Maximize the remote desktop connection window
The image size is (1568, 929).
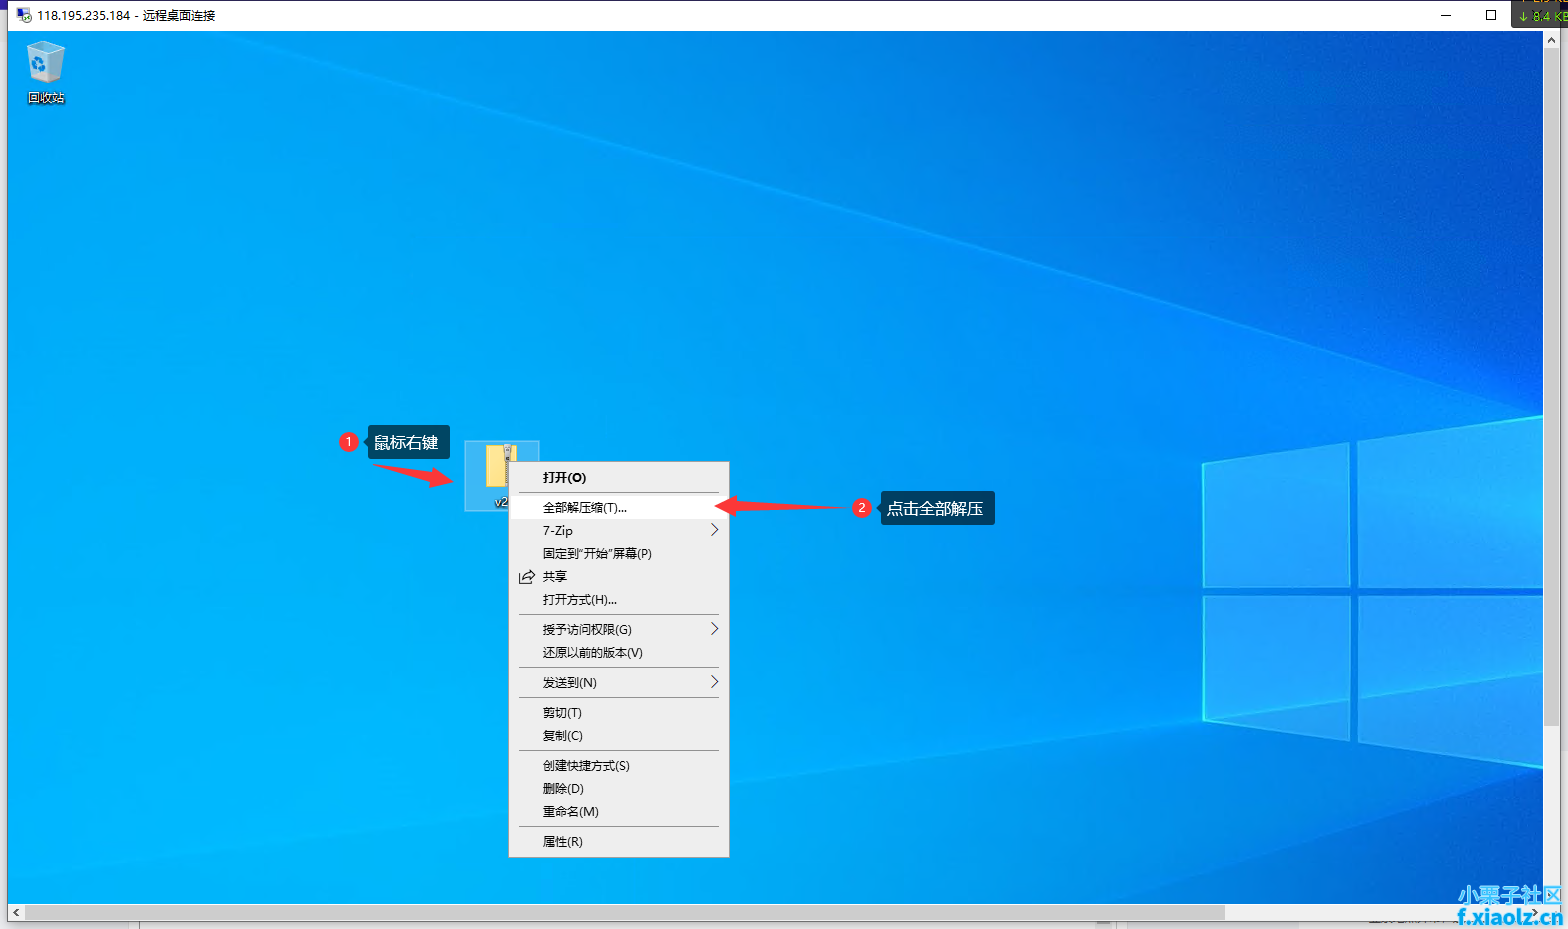click(1491, 15)
